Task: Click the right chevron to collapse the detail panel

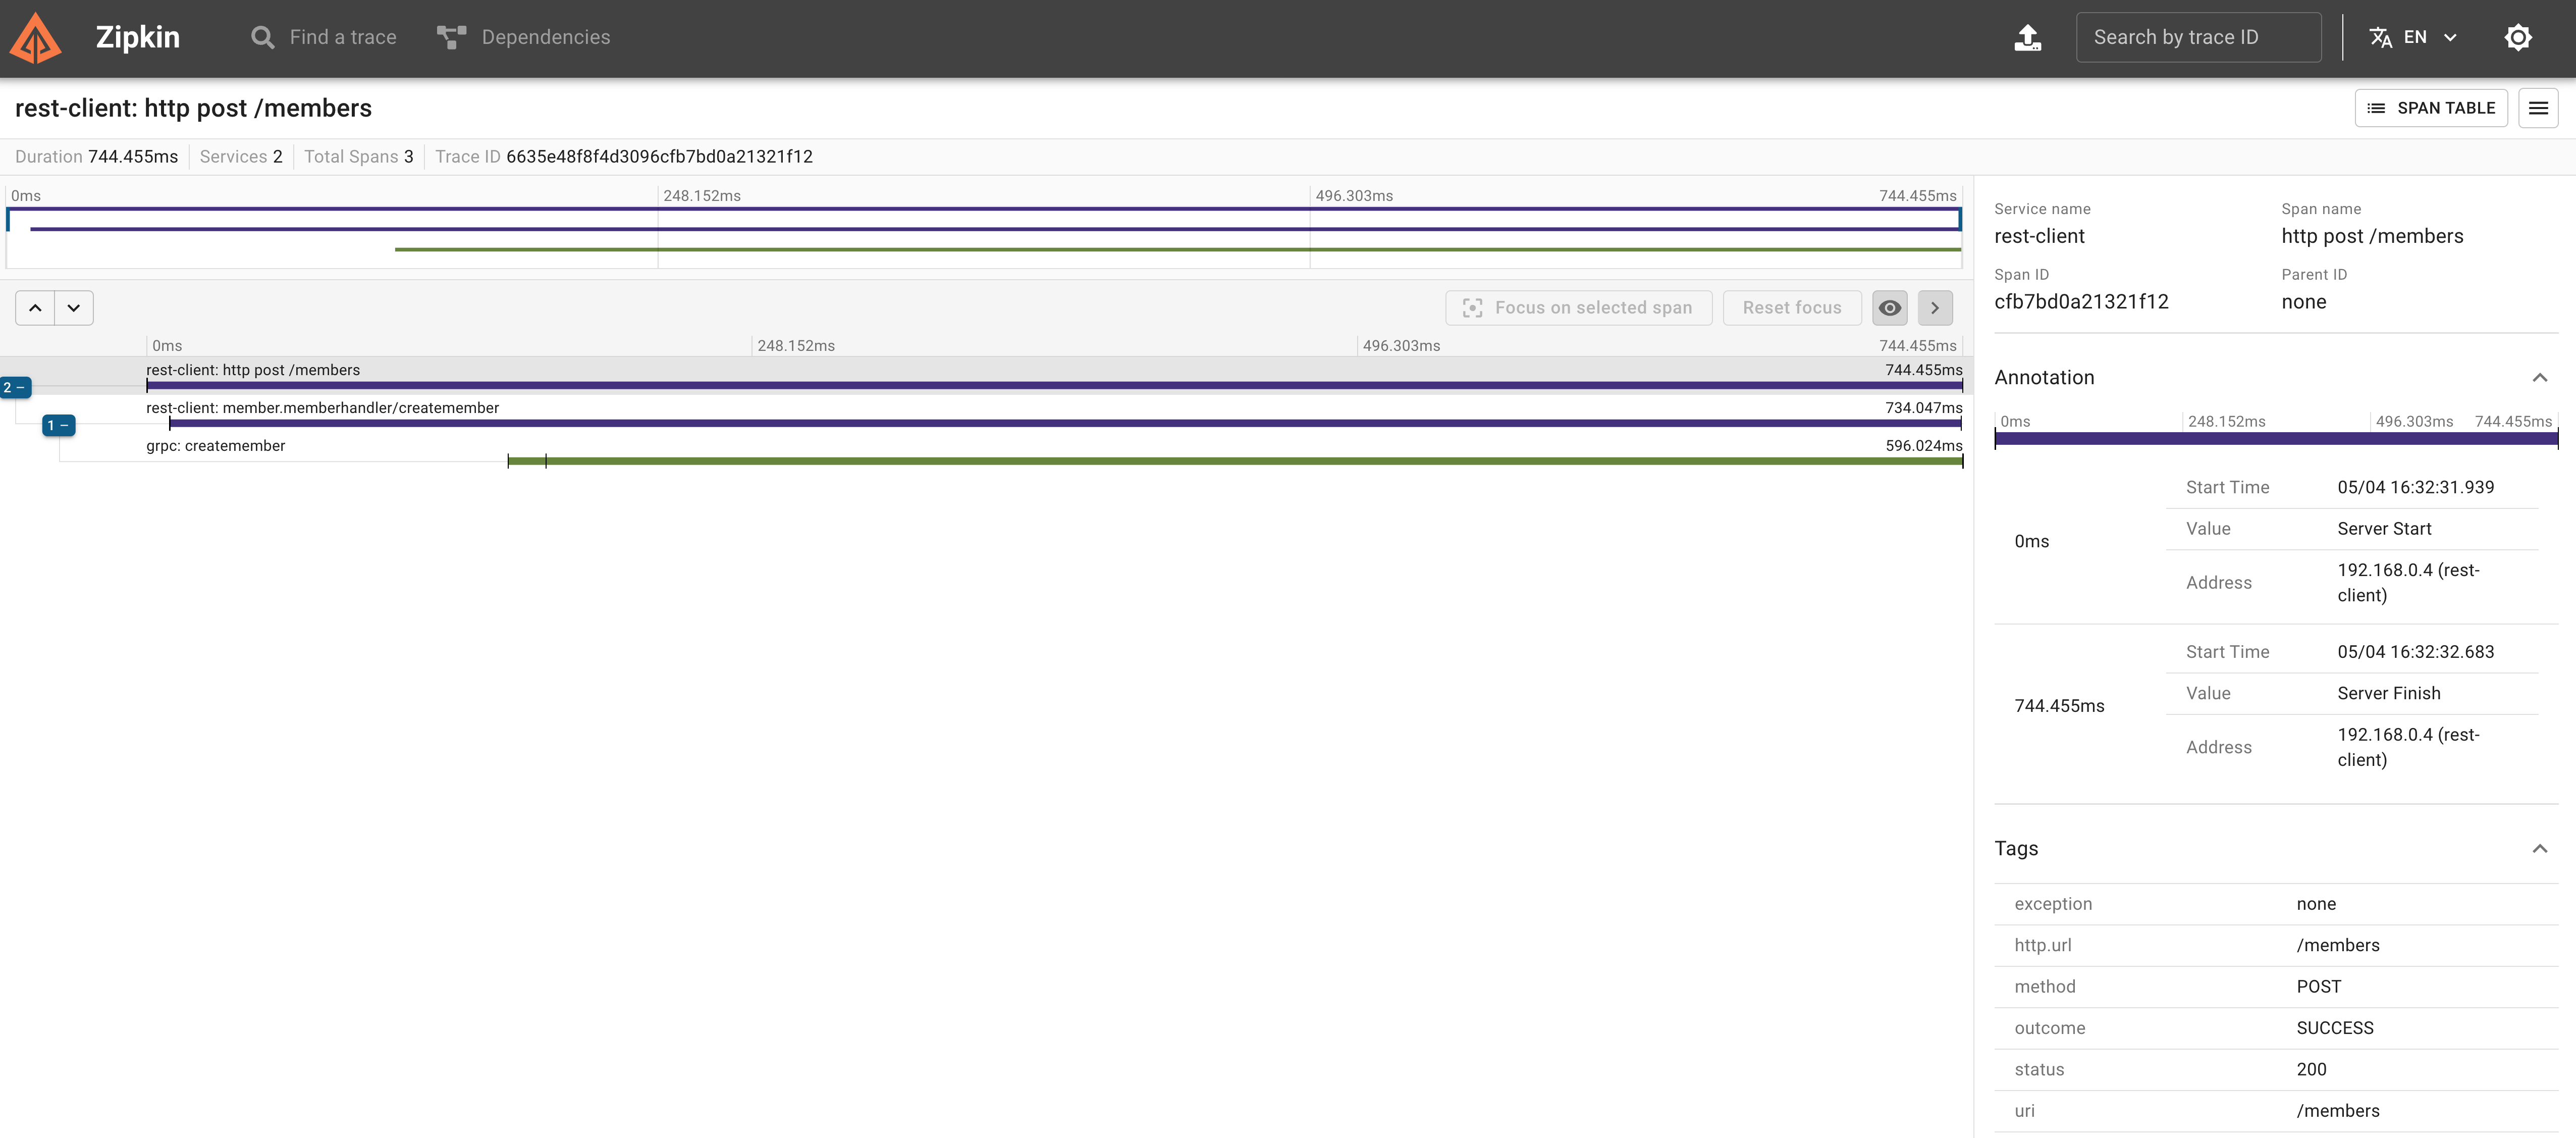Action: (1934, 308)
